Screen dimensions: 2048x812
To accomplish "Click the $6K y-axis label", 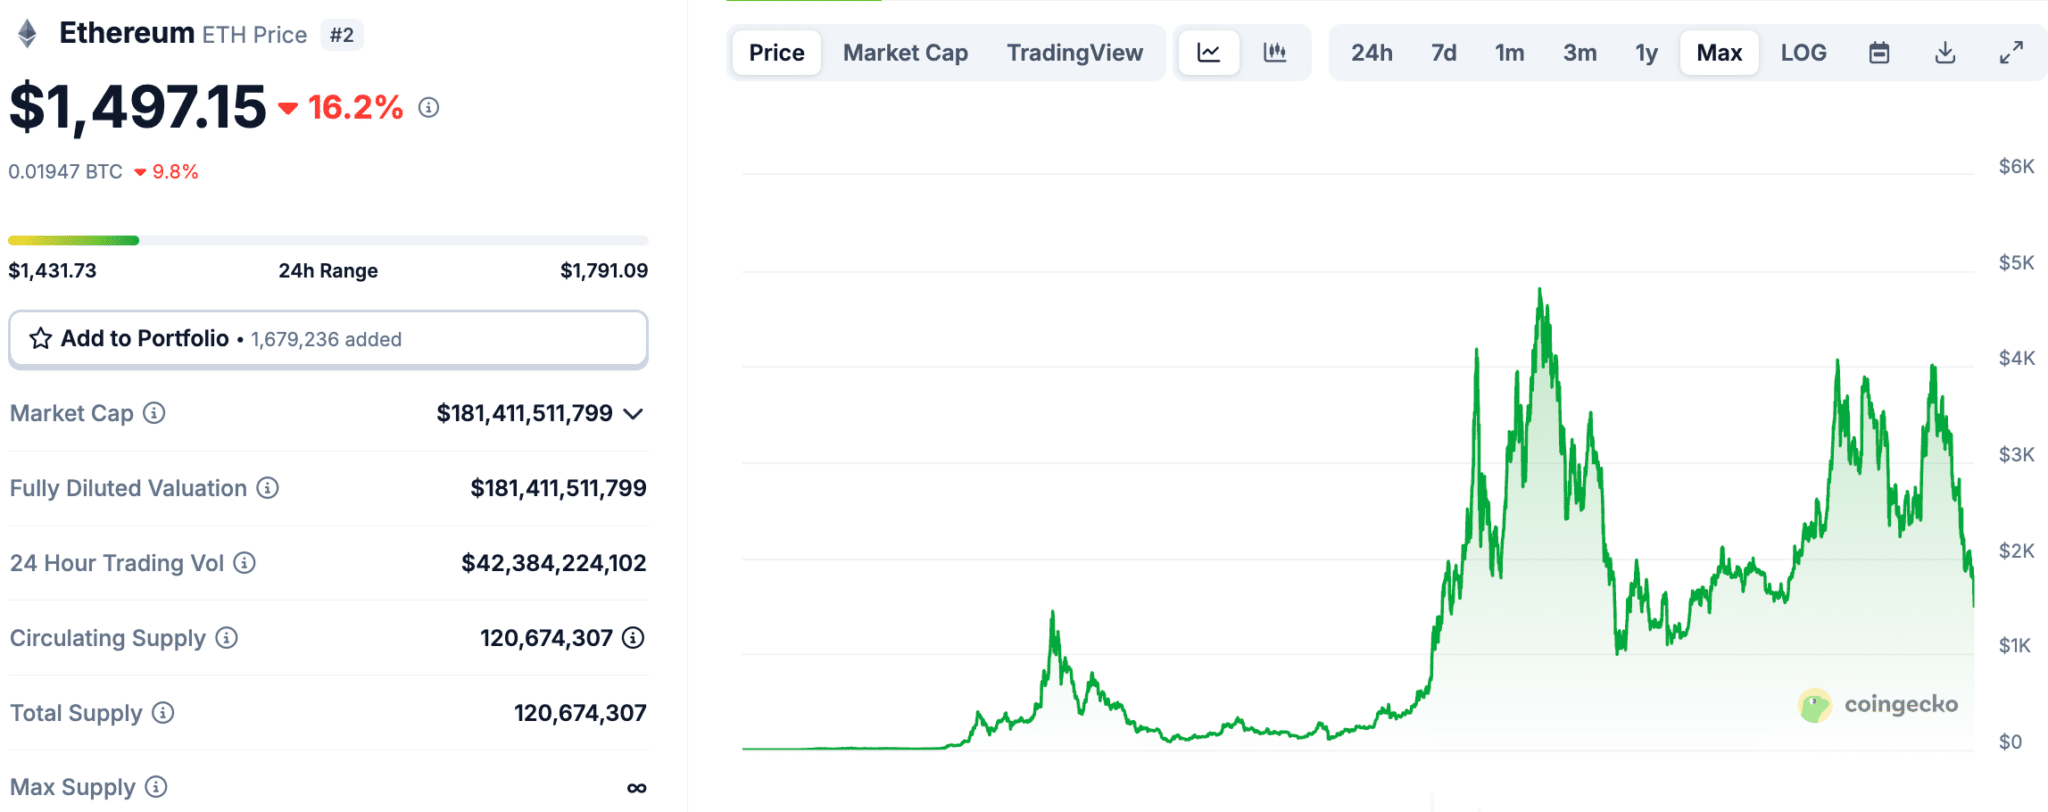I will [2016, 167].
